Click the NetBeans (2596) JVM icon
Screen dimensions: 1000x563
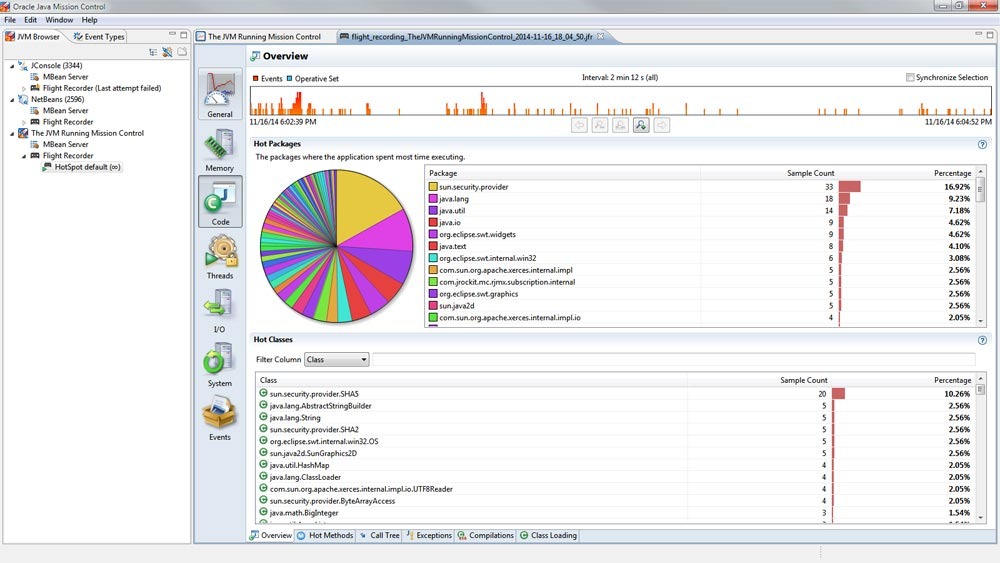tap(23, 99)
